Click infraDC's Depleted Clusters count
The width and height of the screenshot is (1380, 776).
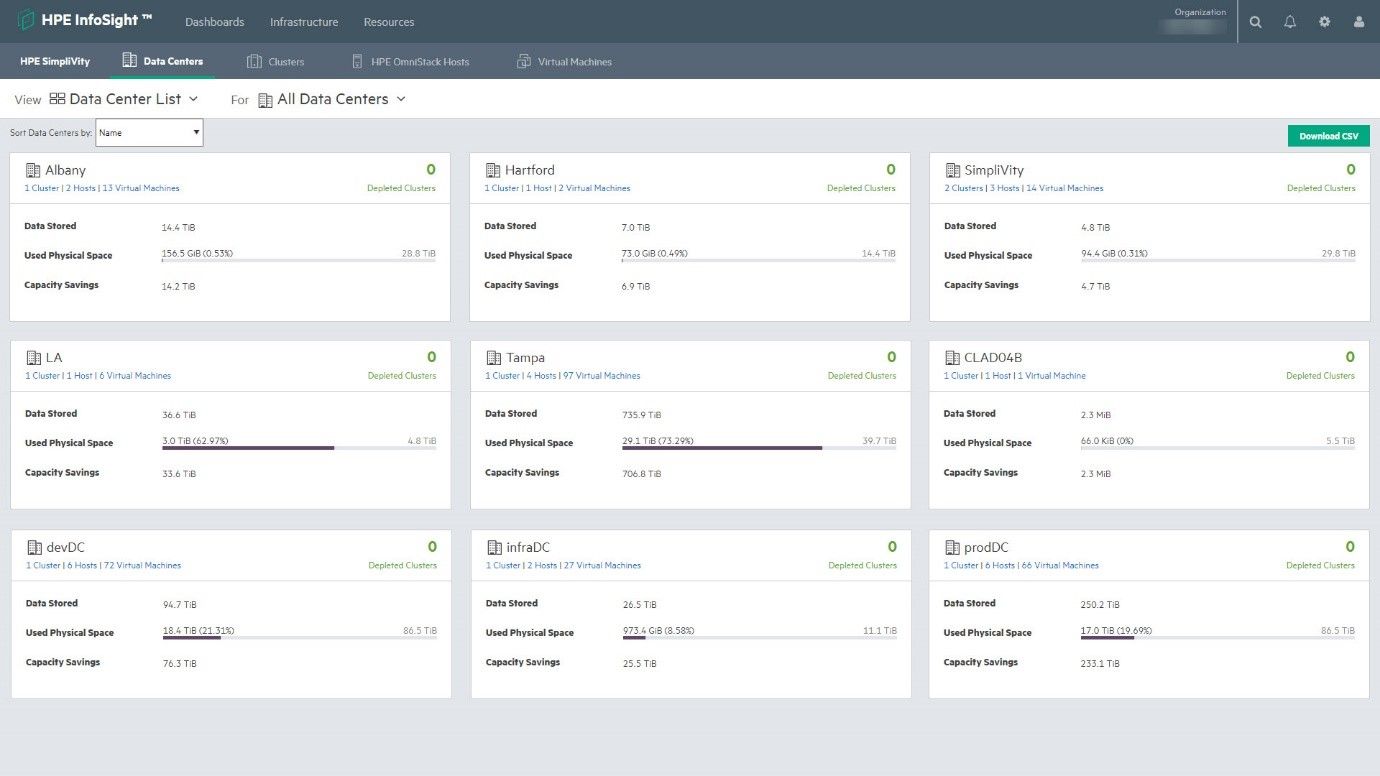[x=890, y=547]
